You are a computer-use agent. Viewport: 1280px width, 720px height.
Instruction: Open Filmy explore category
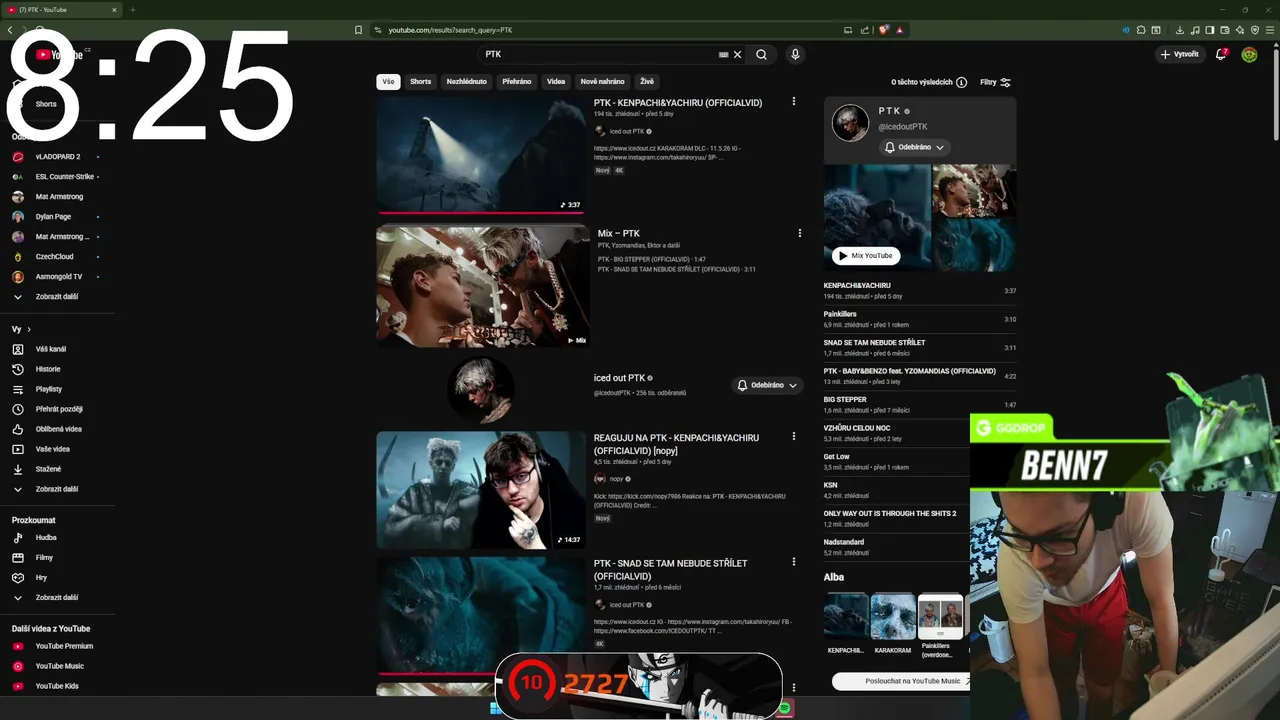(x=44, y=558)
